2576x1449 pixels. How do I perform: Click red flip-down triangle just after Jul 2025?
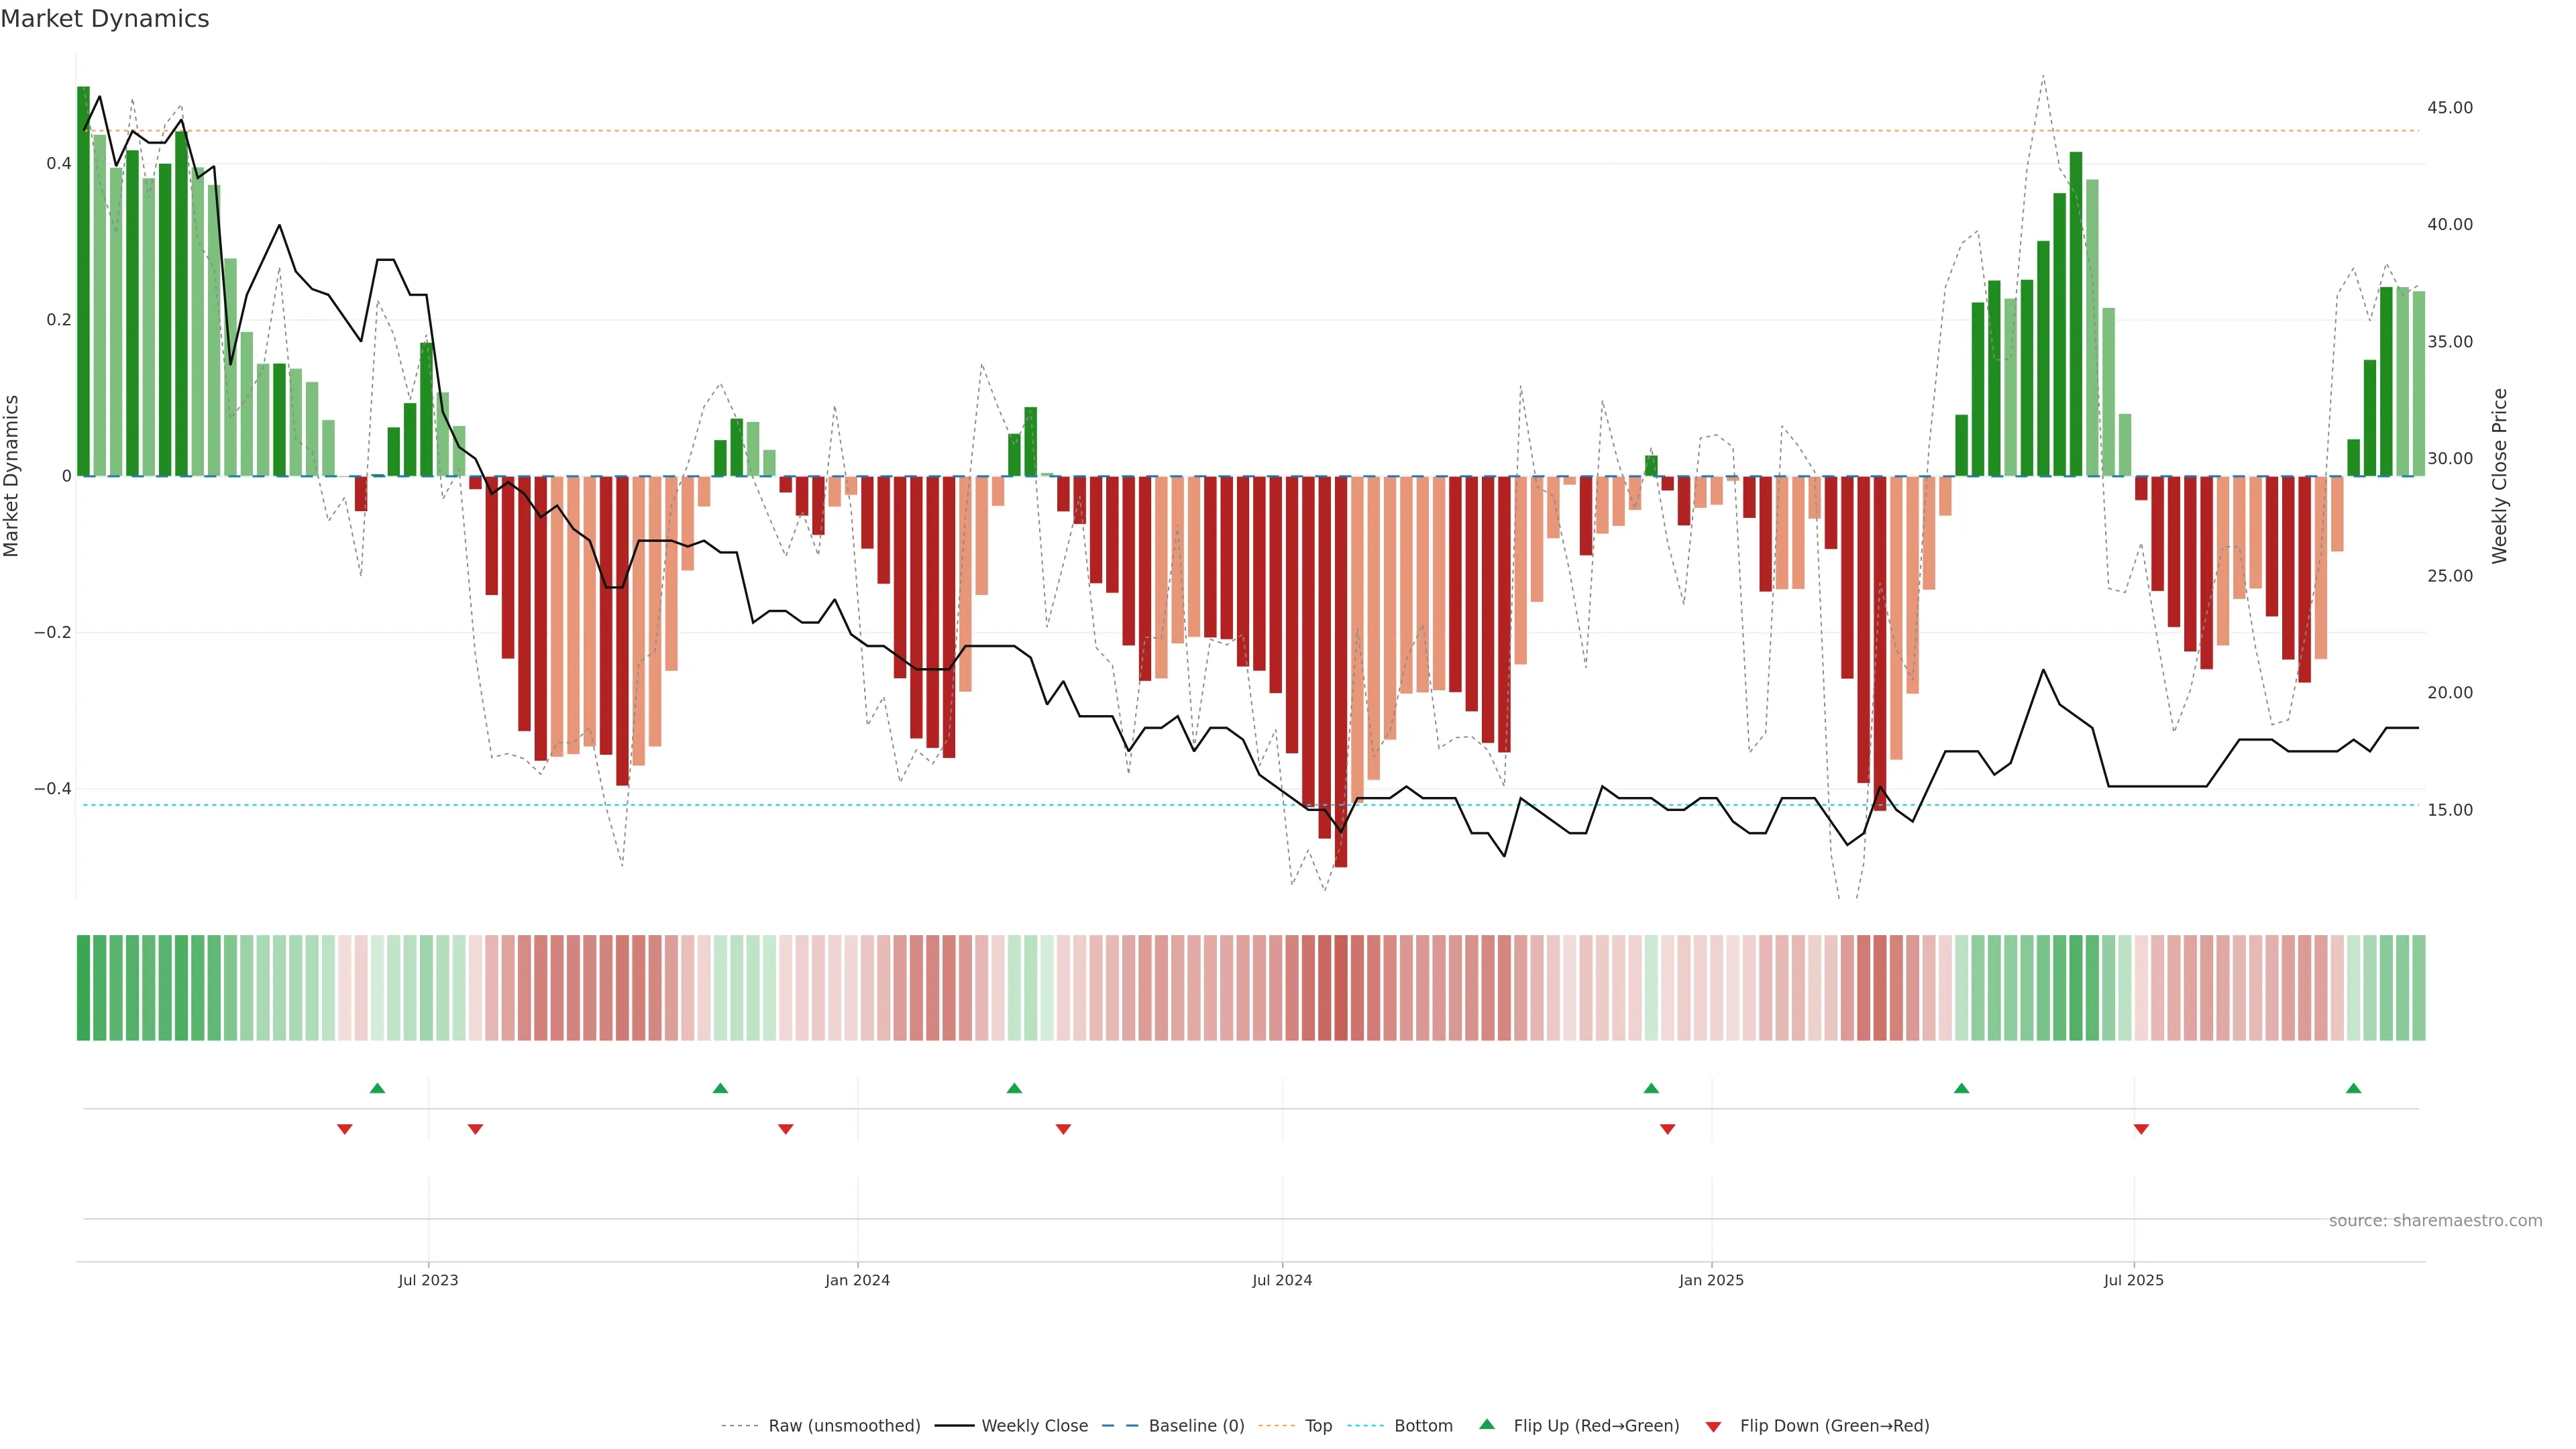2141,1129
